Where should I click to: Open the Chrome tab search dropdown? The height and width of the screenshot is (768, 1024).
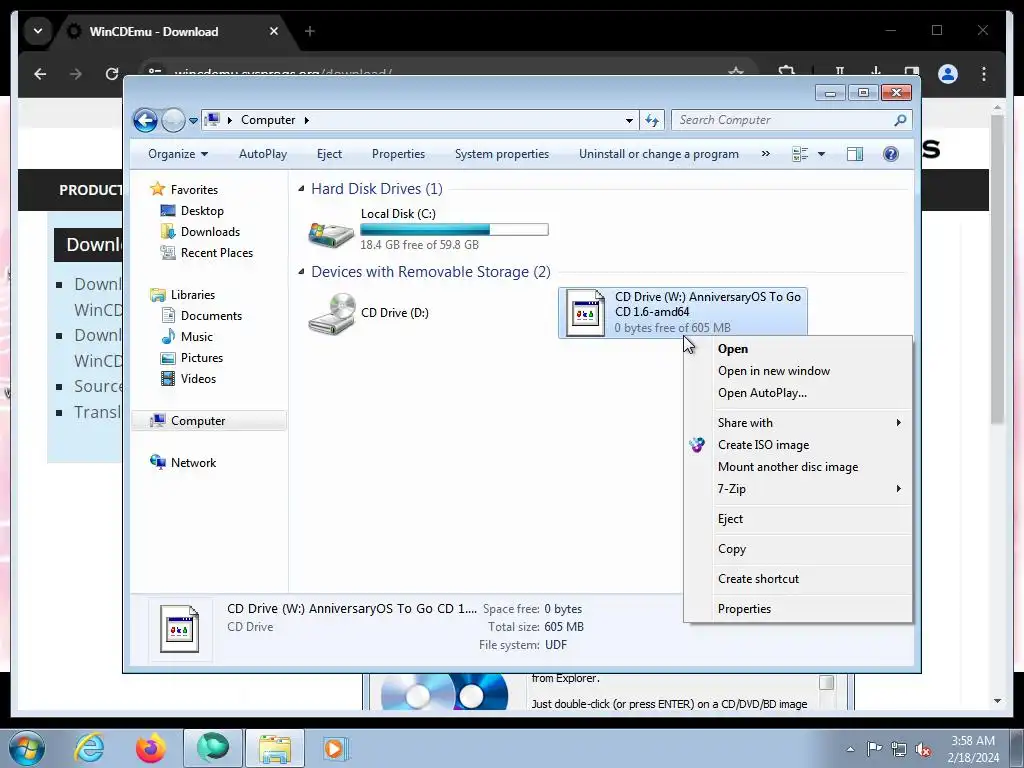tap(38, 31)
